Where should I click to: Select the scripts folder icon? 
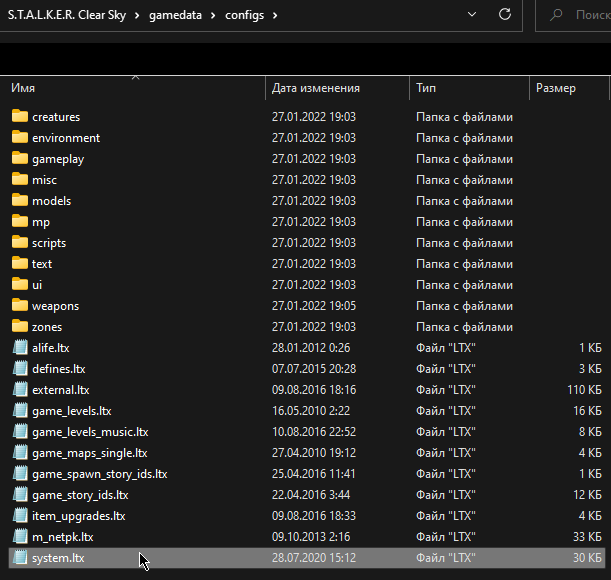[20, 243]
